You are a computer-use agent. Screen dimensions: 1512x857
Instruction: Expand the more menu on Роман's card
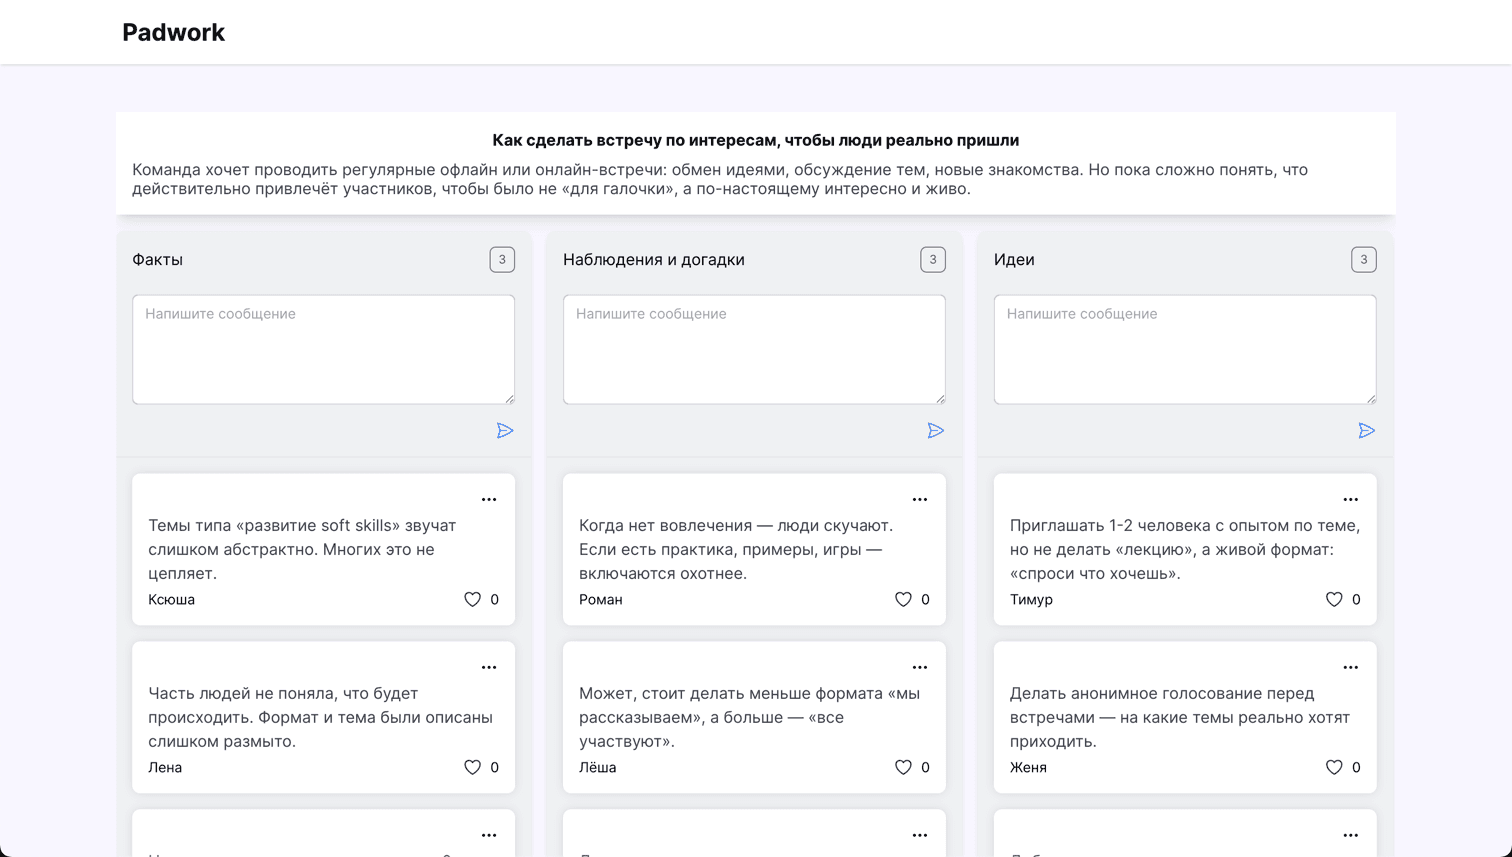[920, 499]
